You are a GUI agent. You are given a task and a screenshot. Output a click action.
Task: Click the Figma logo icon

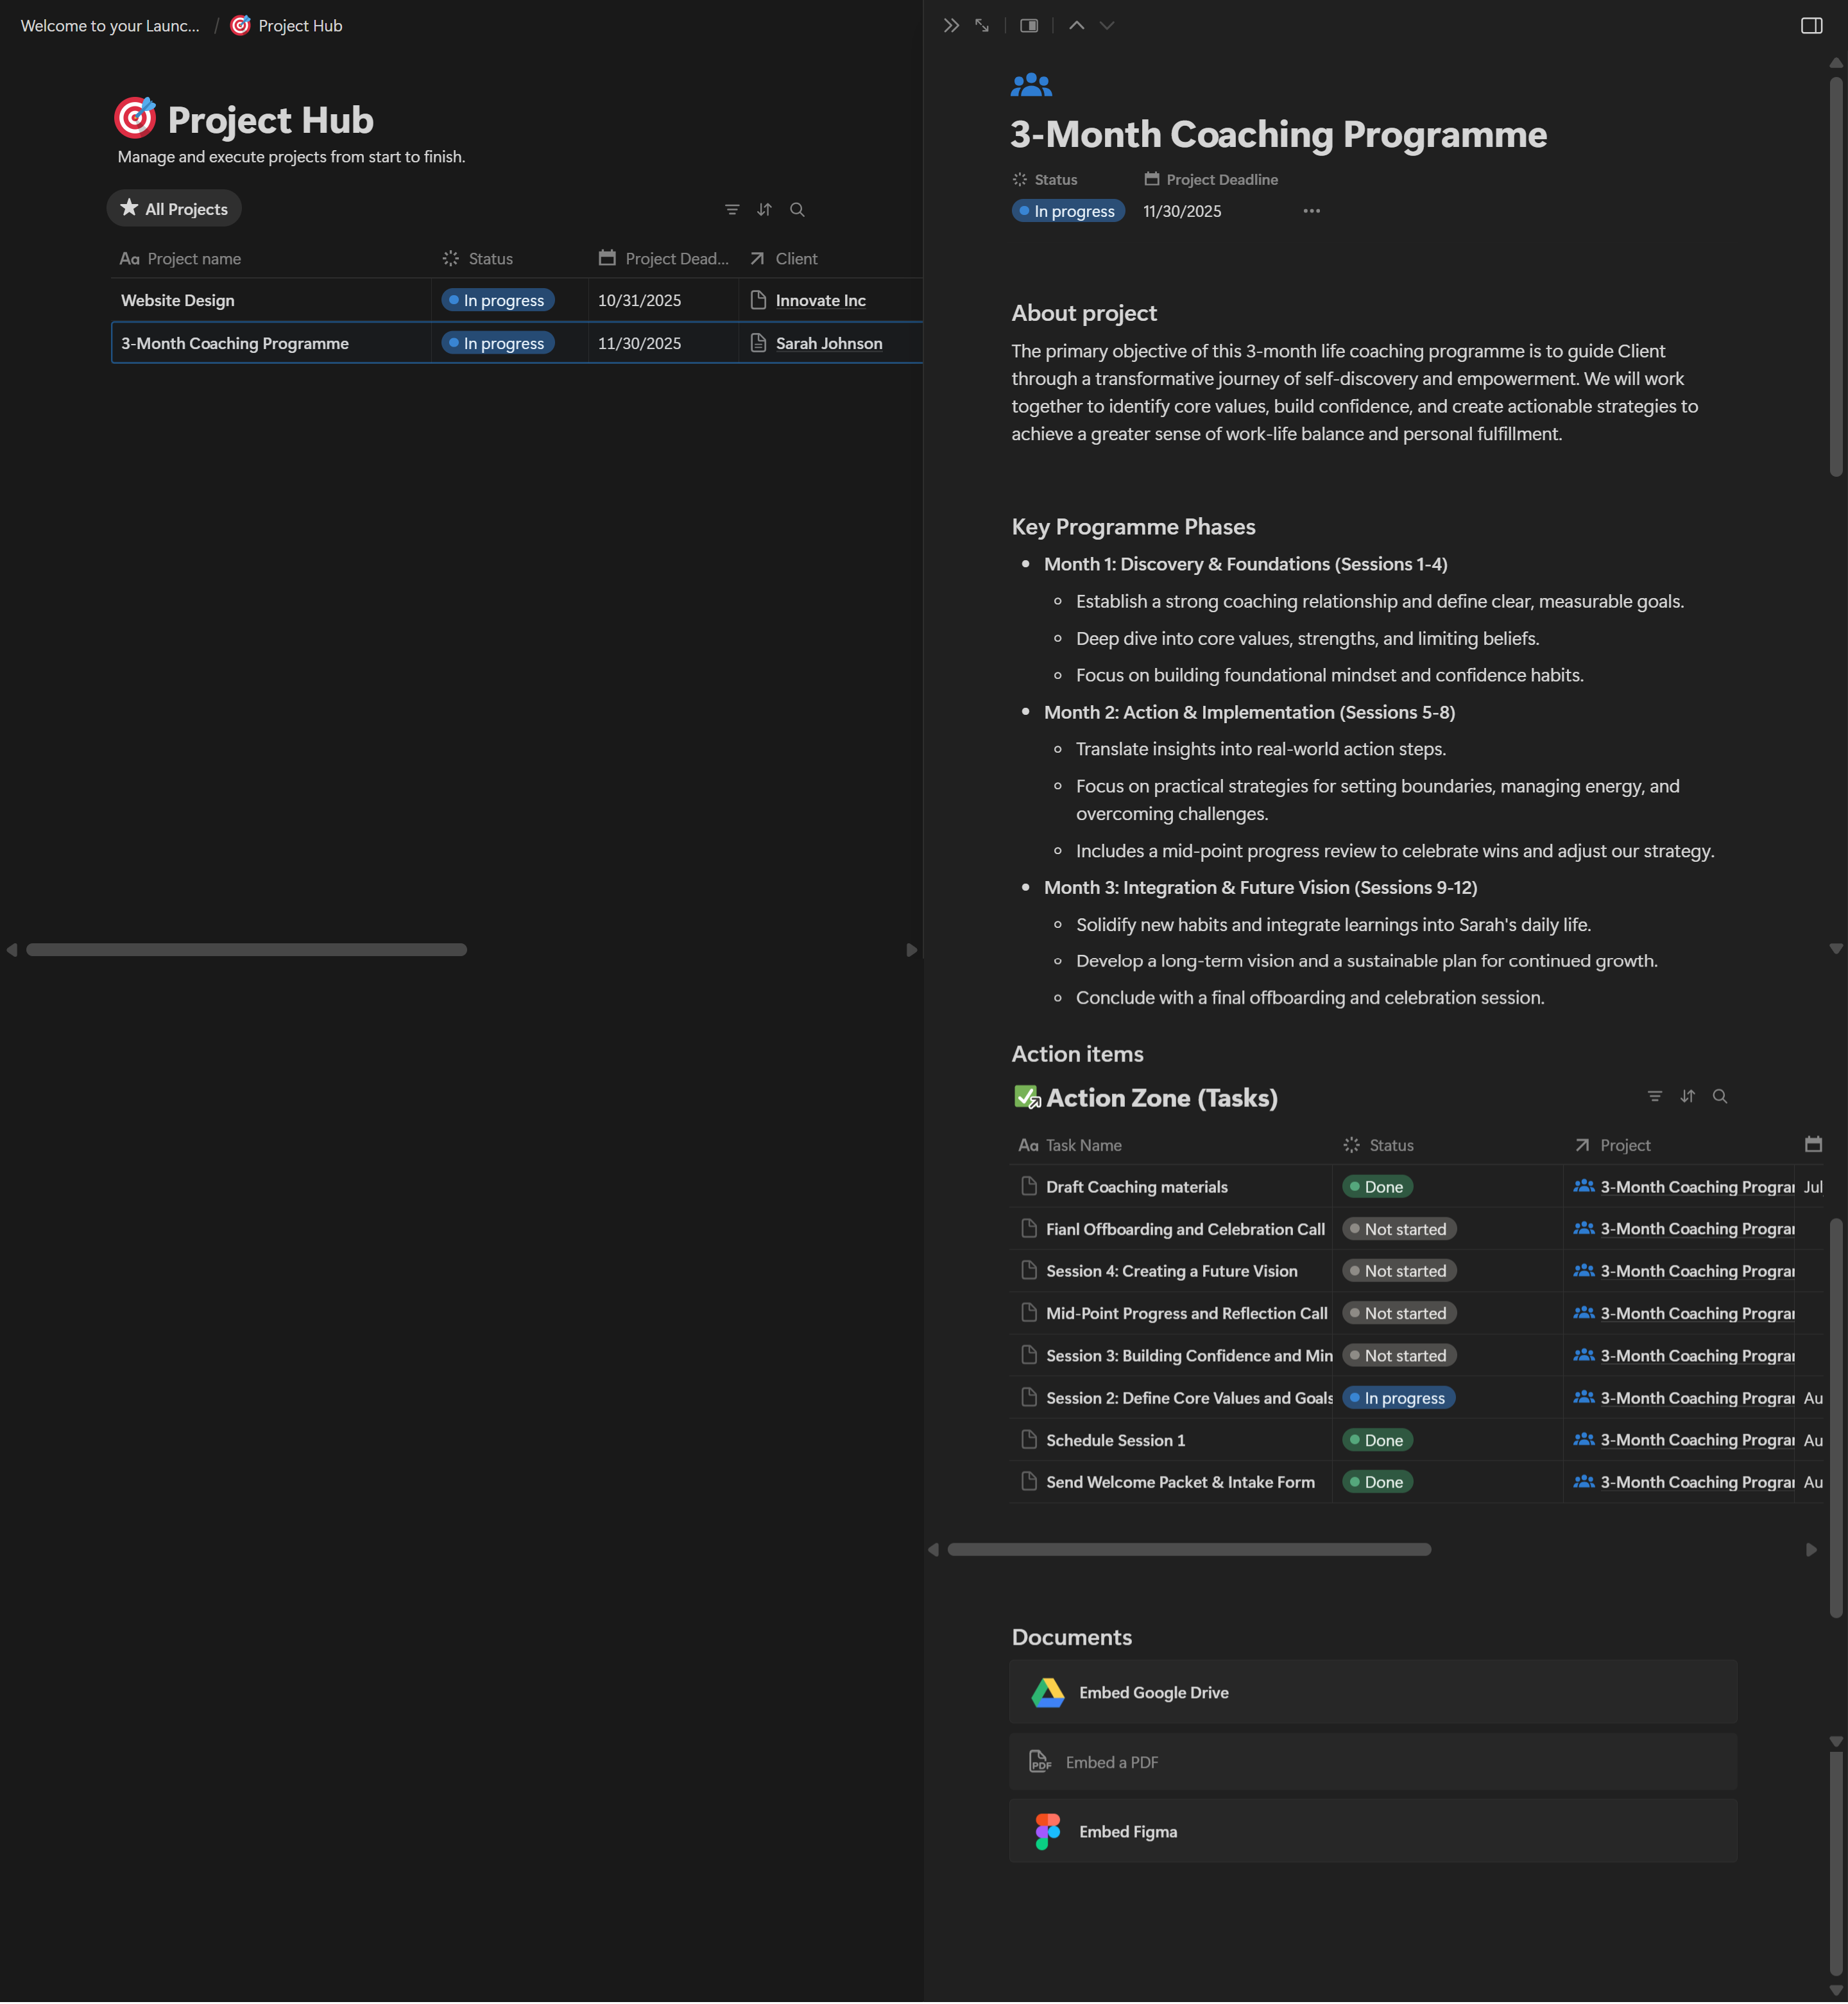1047,1832
